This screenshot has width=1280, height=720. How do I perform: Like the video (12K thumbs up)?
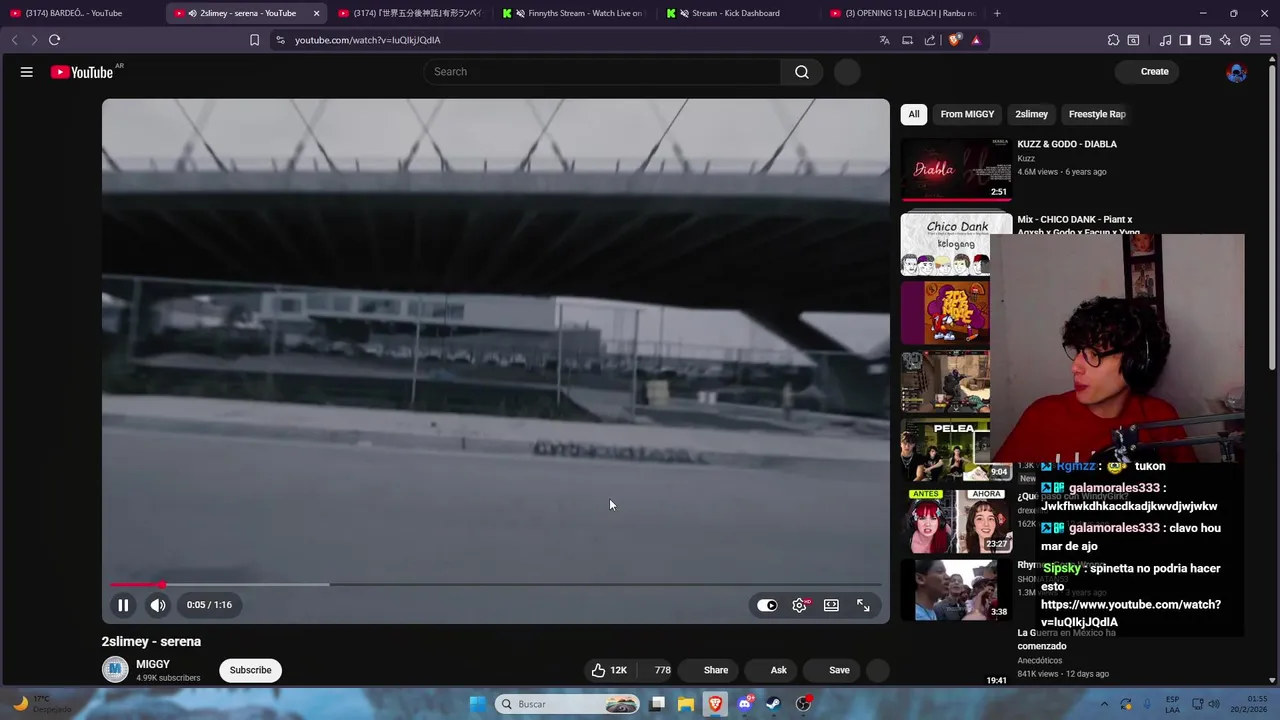pos(609,670)
